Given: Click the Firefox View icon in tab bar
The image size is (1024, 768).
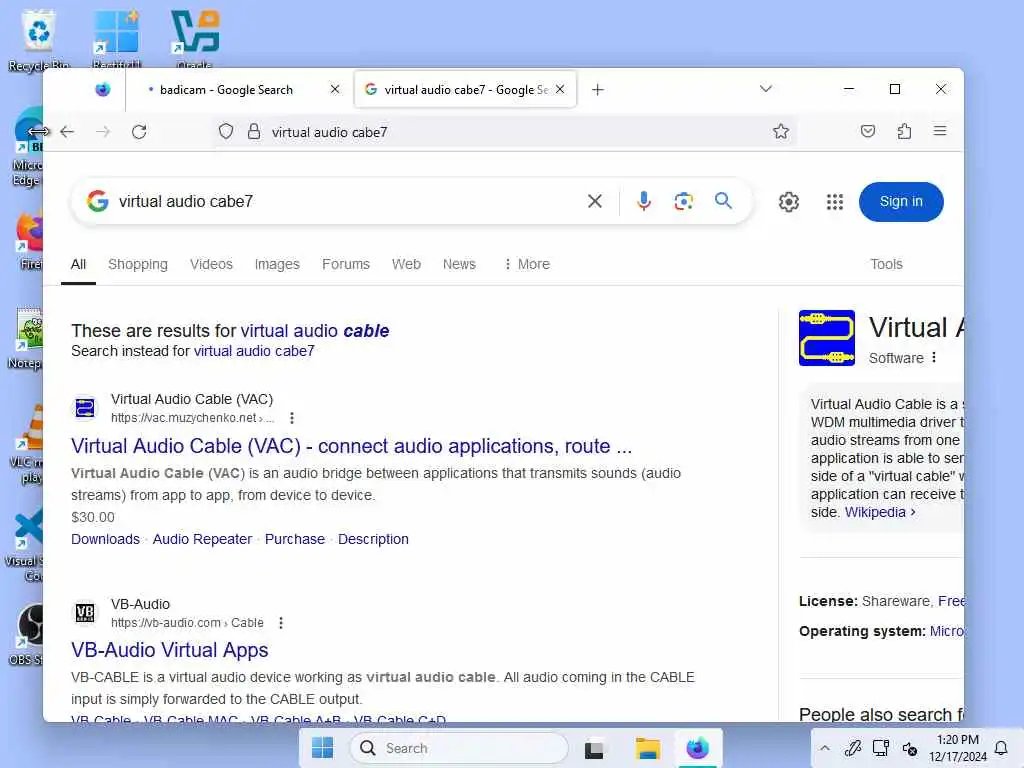Looking at the screenshot, I should pyautogui.click(x=103, y=89).
